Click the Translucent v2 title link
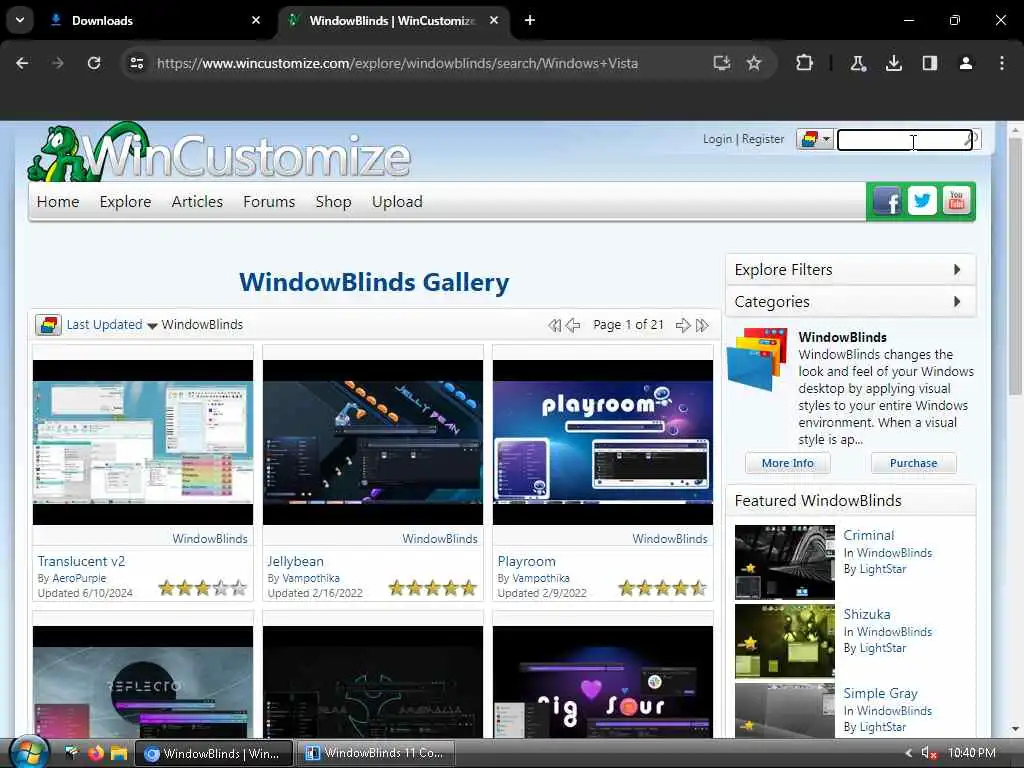 click(x=81, y=561)
